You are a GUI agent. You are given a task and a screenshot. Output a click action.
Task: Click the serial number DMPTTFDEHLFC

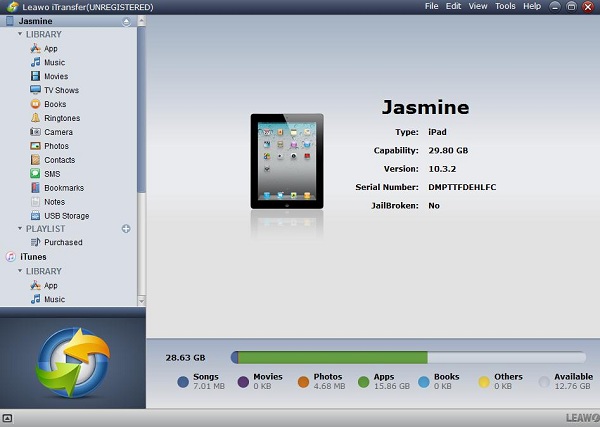tap(462, 187)
